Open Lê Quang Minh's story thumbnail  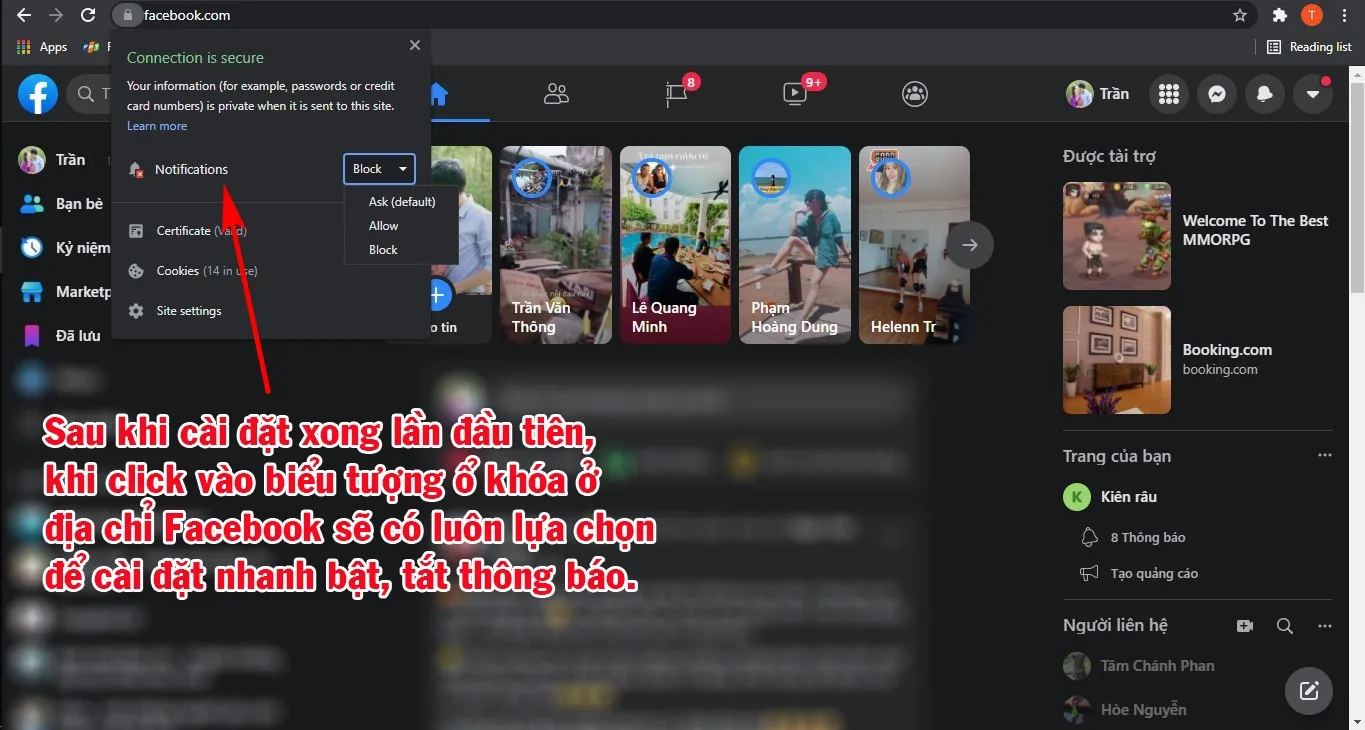pos(675,245)
